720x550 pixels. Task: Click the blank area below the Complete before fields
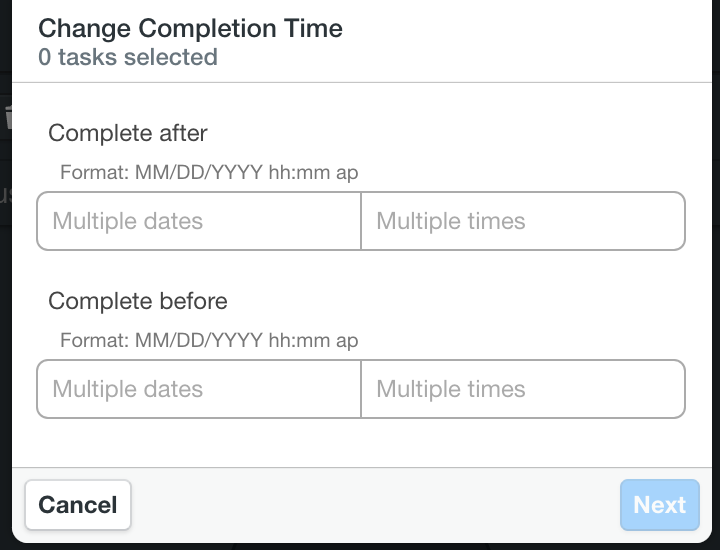pos(362,443)
